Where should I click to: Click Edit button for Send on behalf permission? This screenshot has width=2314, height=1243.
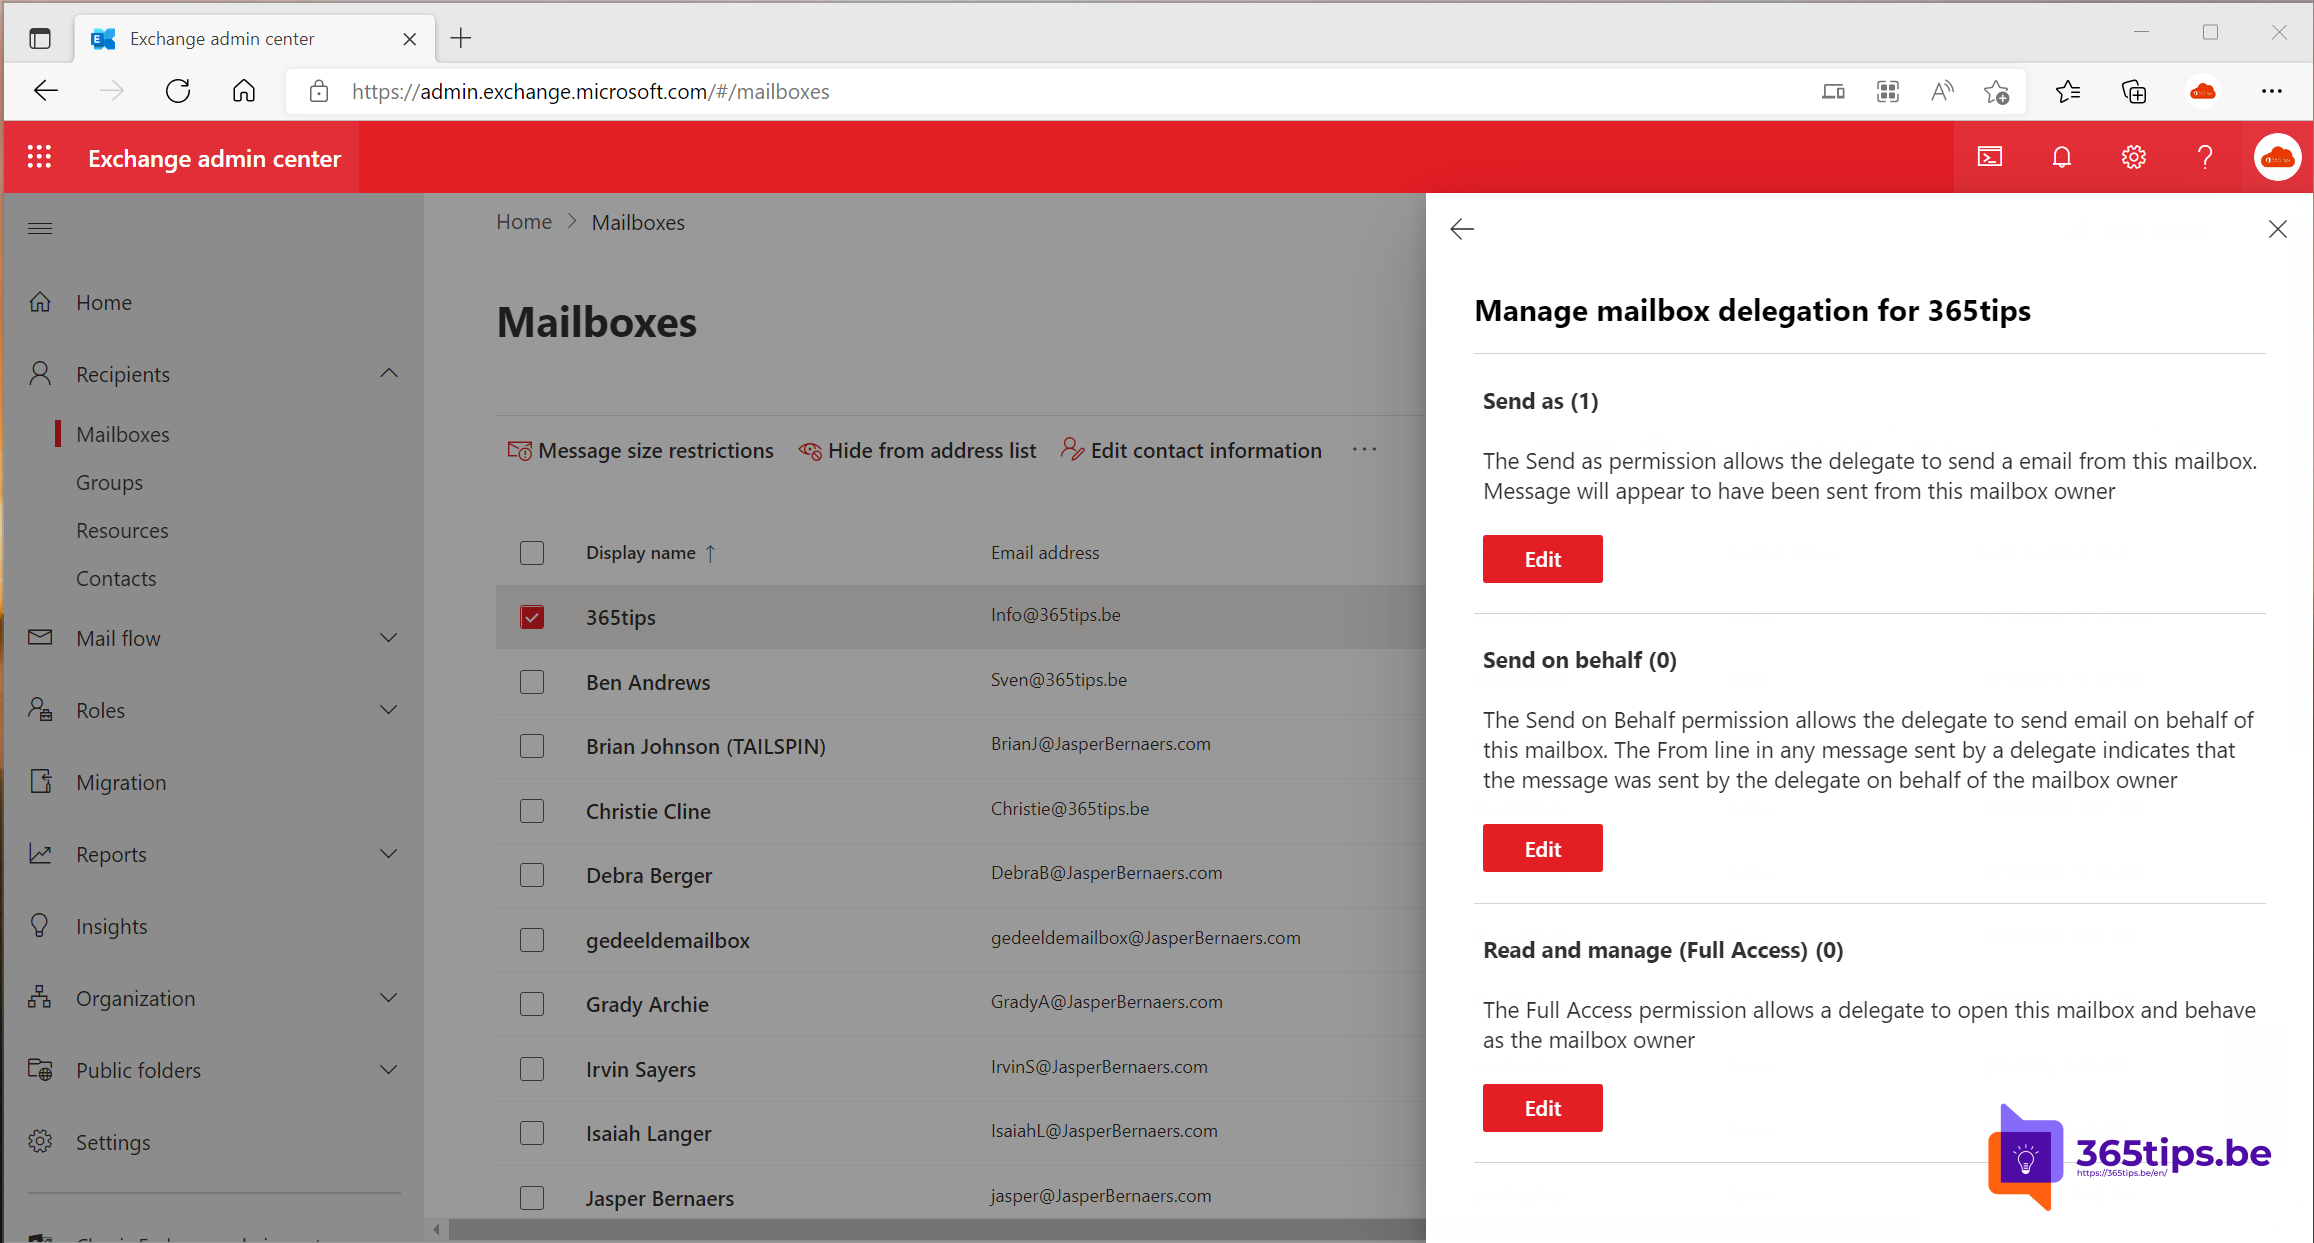1543,848
